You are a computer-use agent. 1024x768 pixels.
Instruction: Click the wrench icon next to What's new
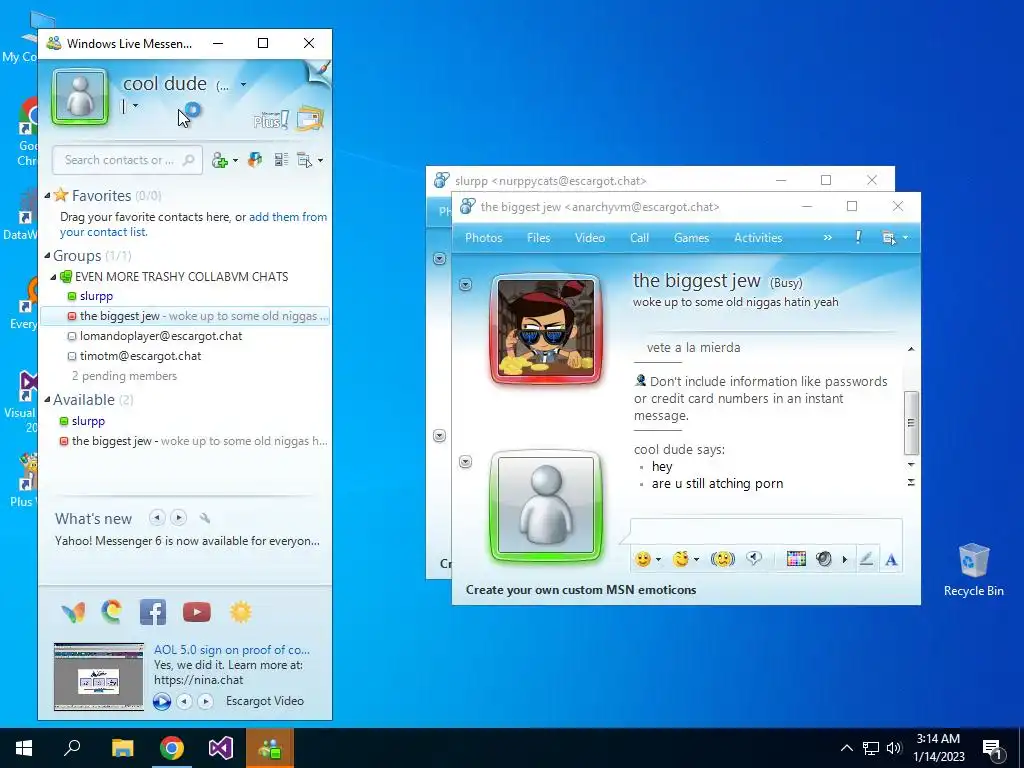(x=204, y=518)
